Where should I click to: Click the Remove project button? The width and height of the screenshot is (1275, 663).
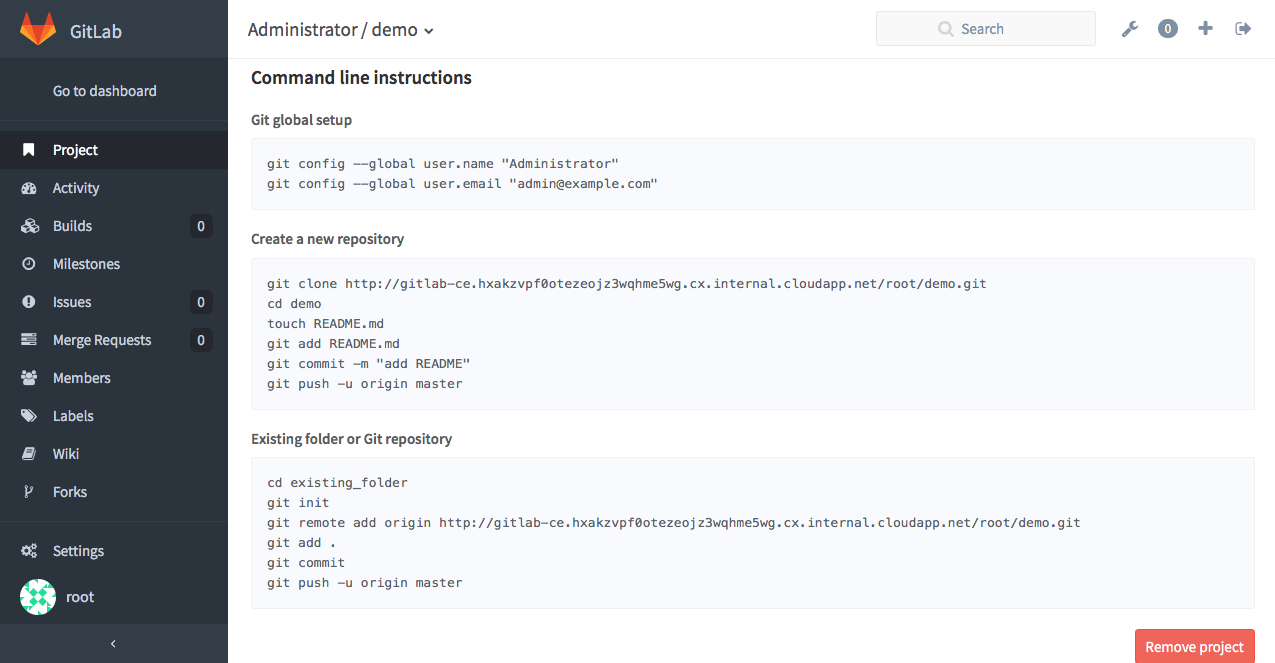click(1194, 646)
